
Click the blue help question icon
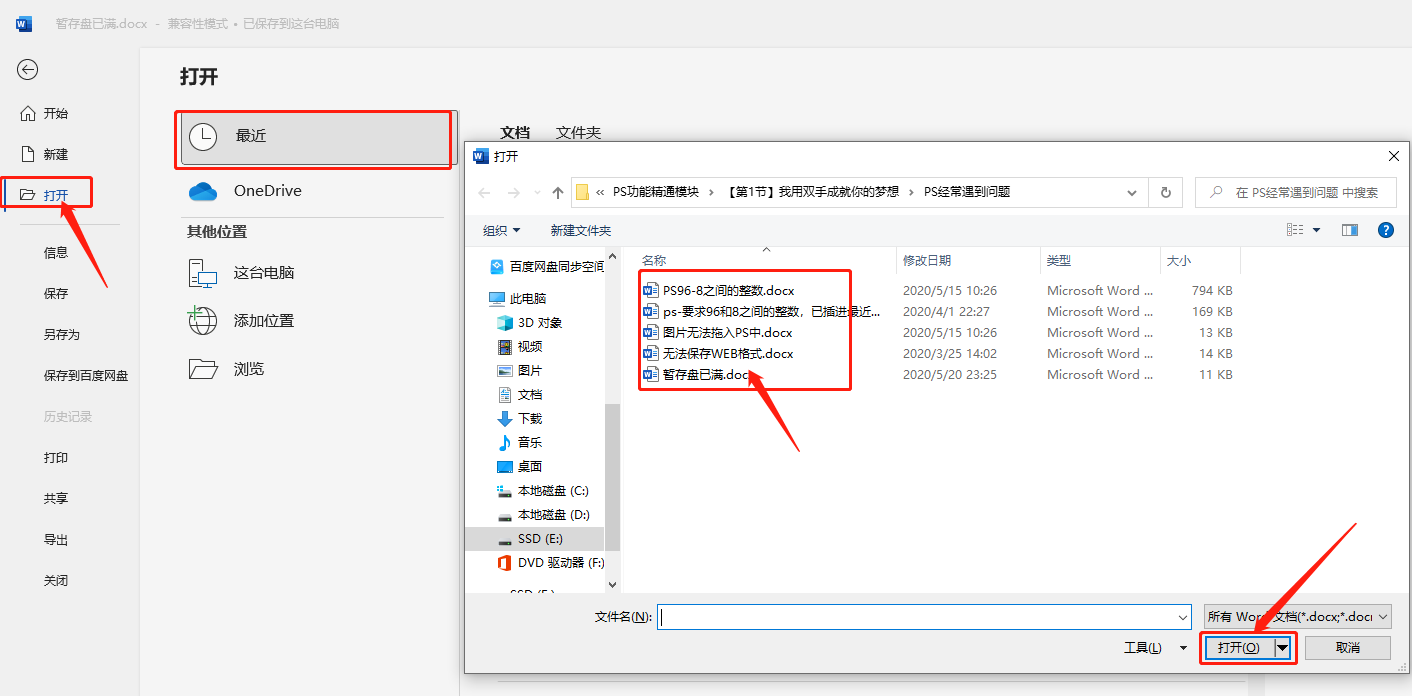(1386, 230)
